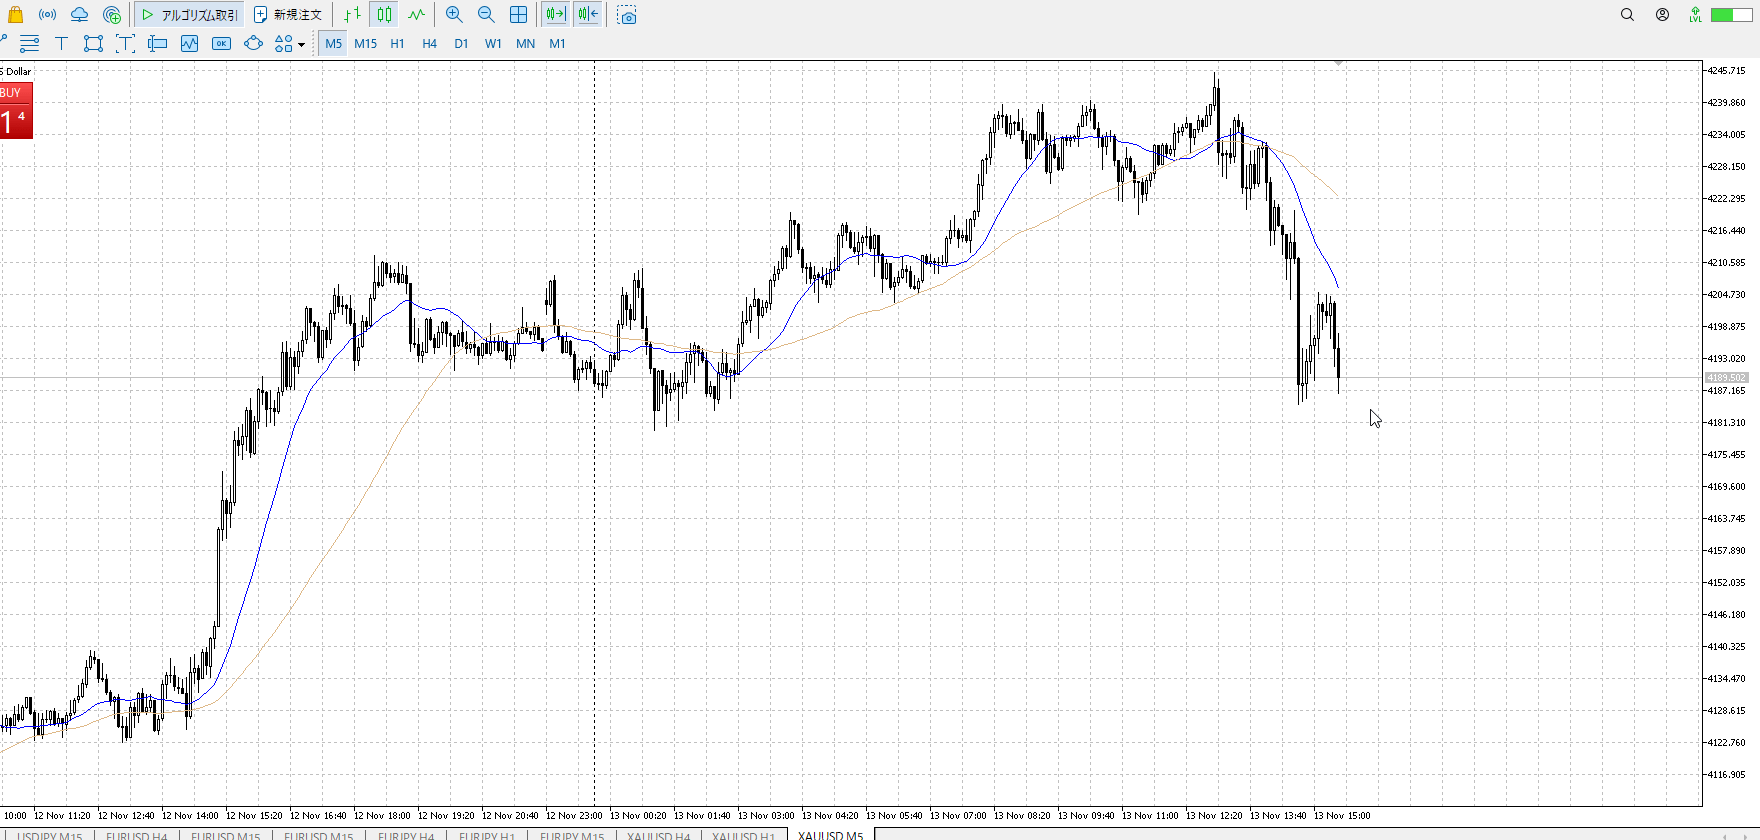The image size is (1760, 840).
Task: Open the user account profile icon
Action: point(1662,15)
